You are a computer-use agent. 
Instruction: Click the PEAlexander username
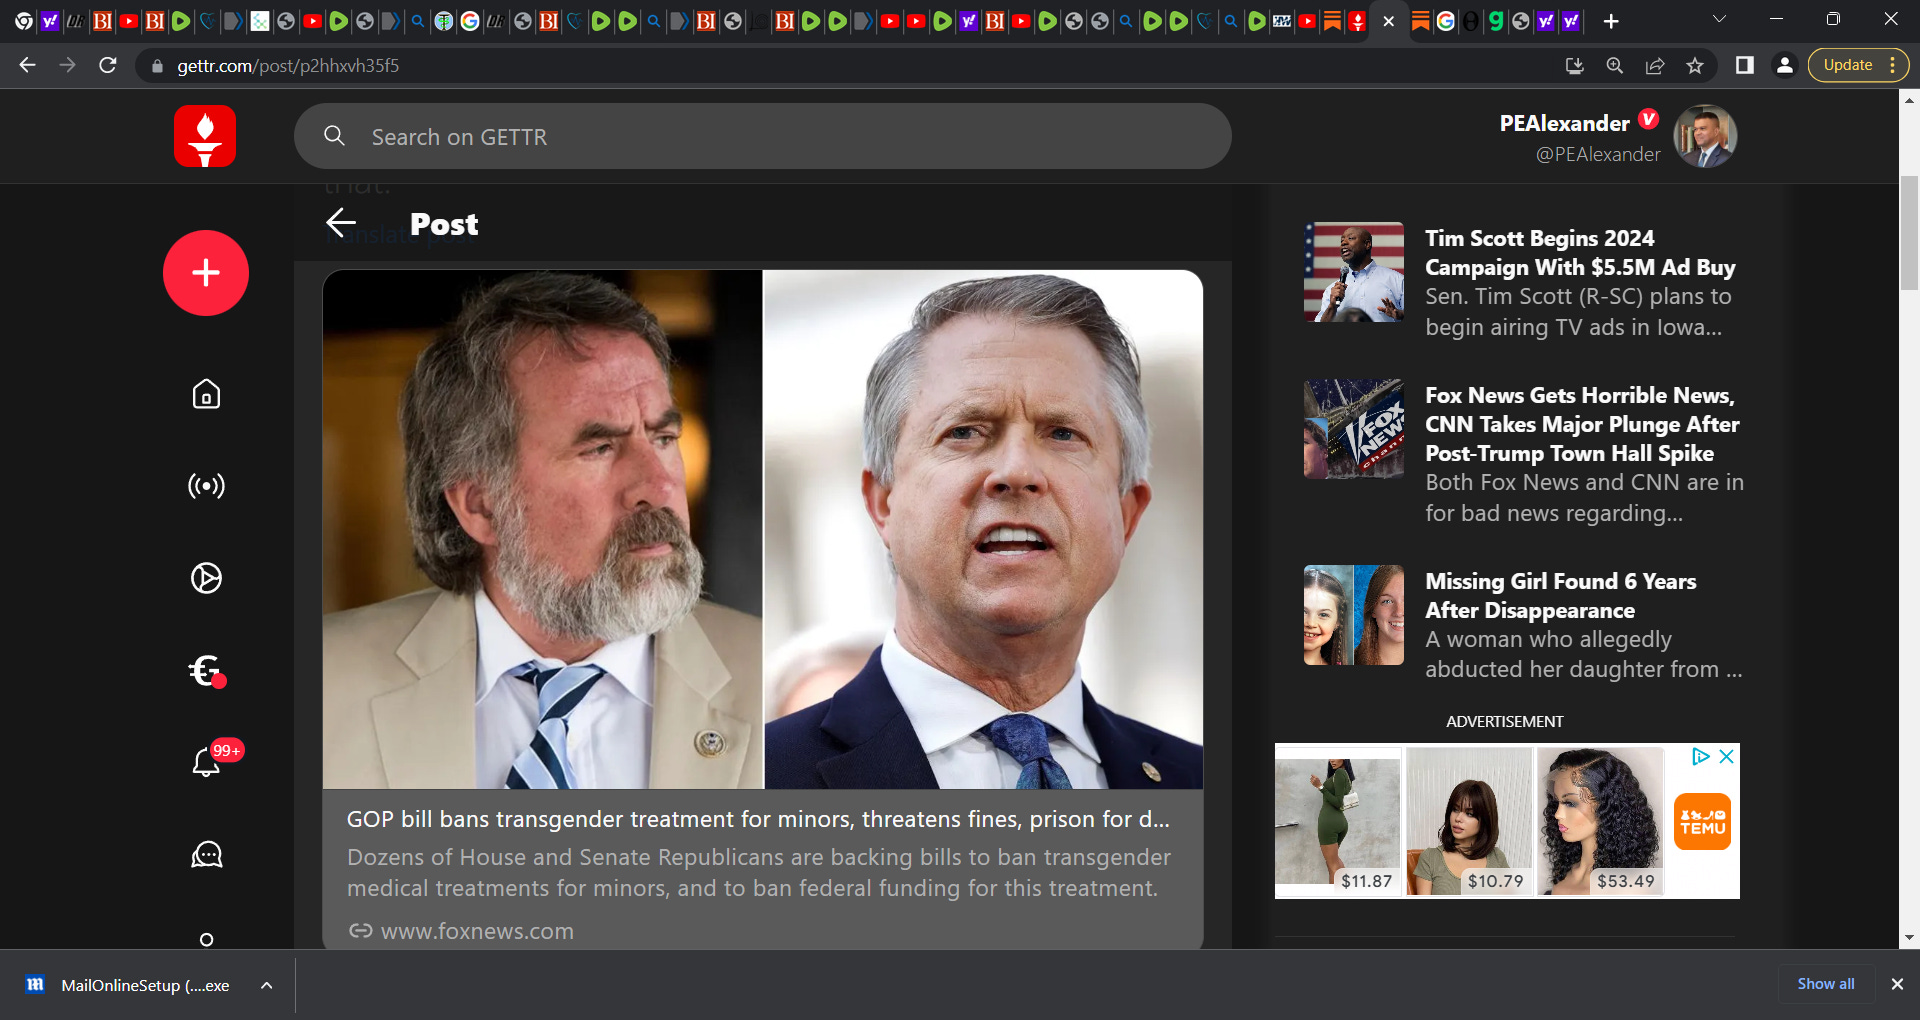click(1564, 123)
